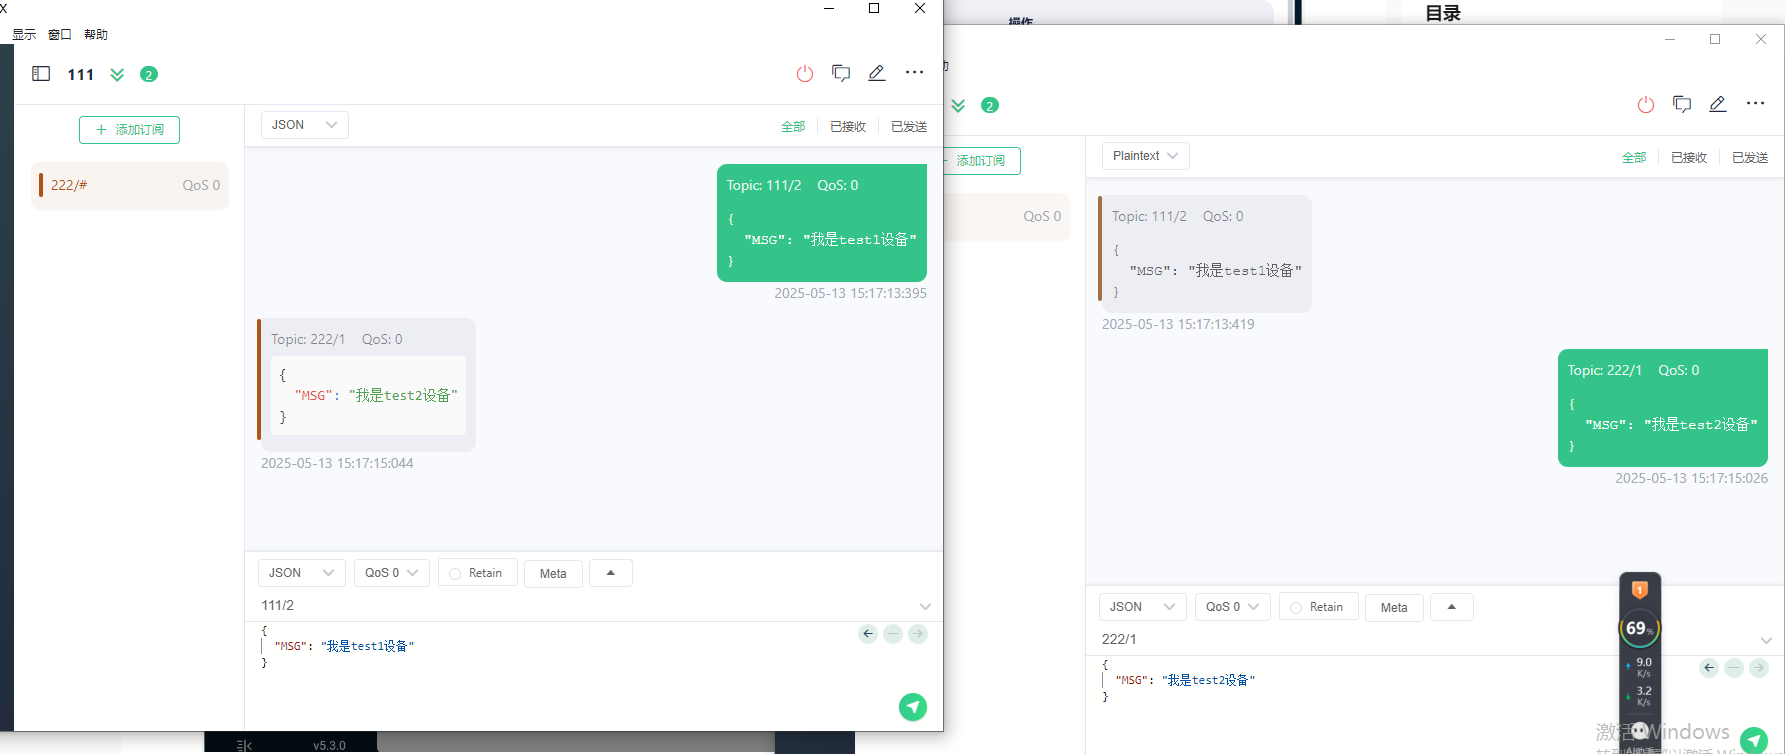Click topic field 222/1 in right window
1785x754 pixels.
coord(1426,639)
